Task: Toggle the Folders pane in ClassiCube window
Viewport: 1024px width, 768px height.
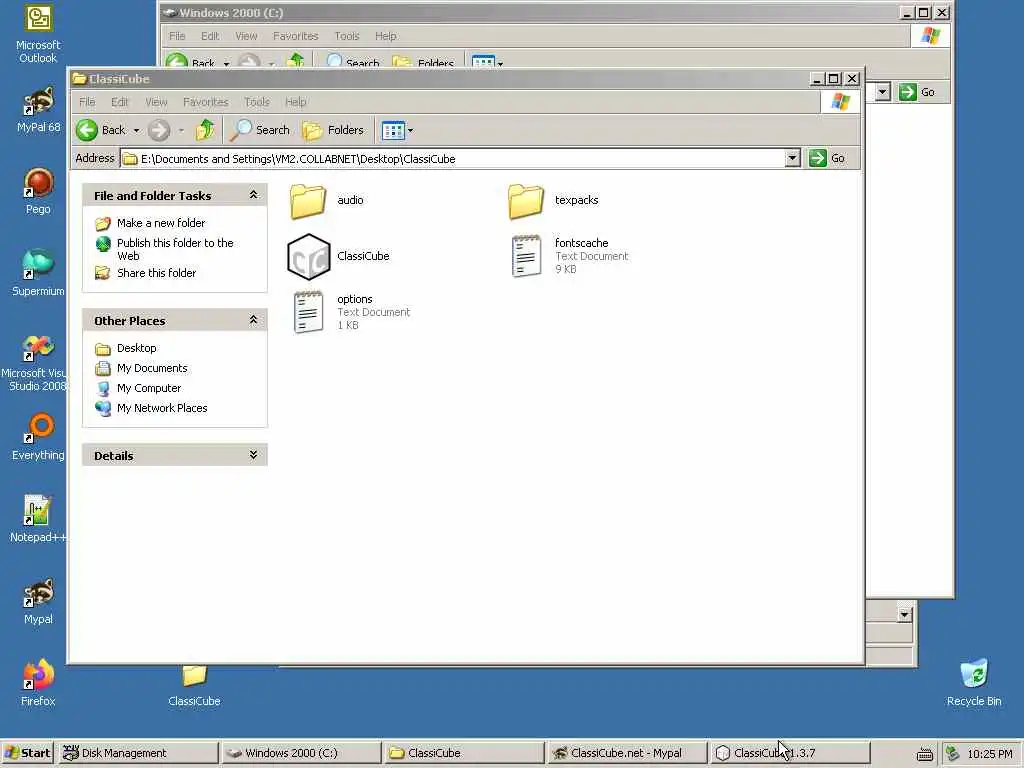Action: [332, 130]
